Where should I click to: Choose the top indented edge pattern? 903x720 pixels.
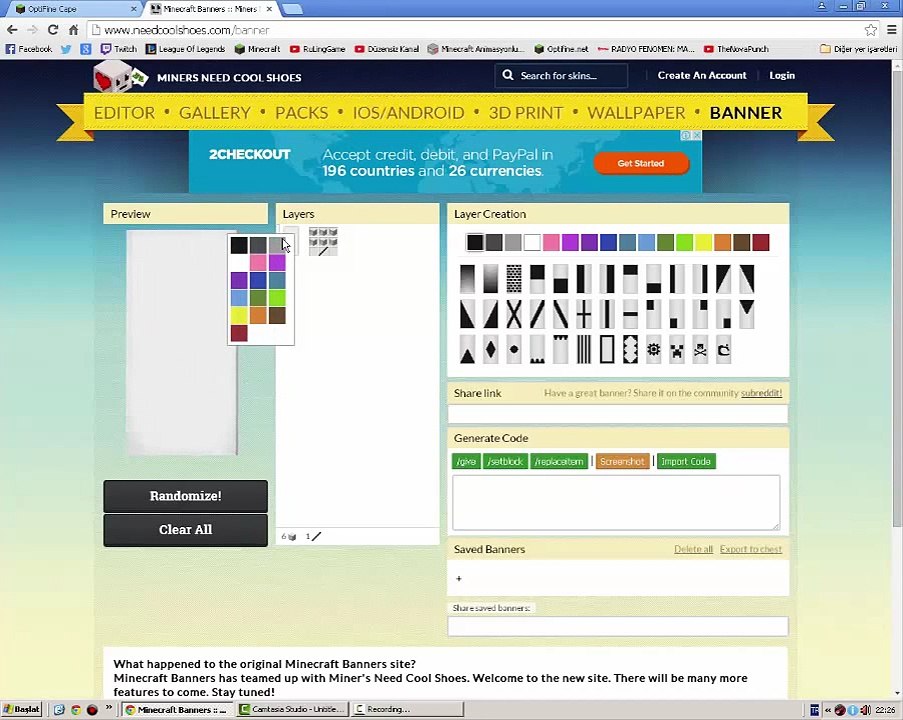pos(560,349)
